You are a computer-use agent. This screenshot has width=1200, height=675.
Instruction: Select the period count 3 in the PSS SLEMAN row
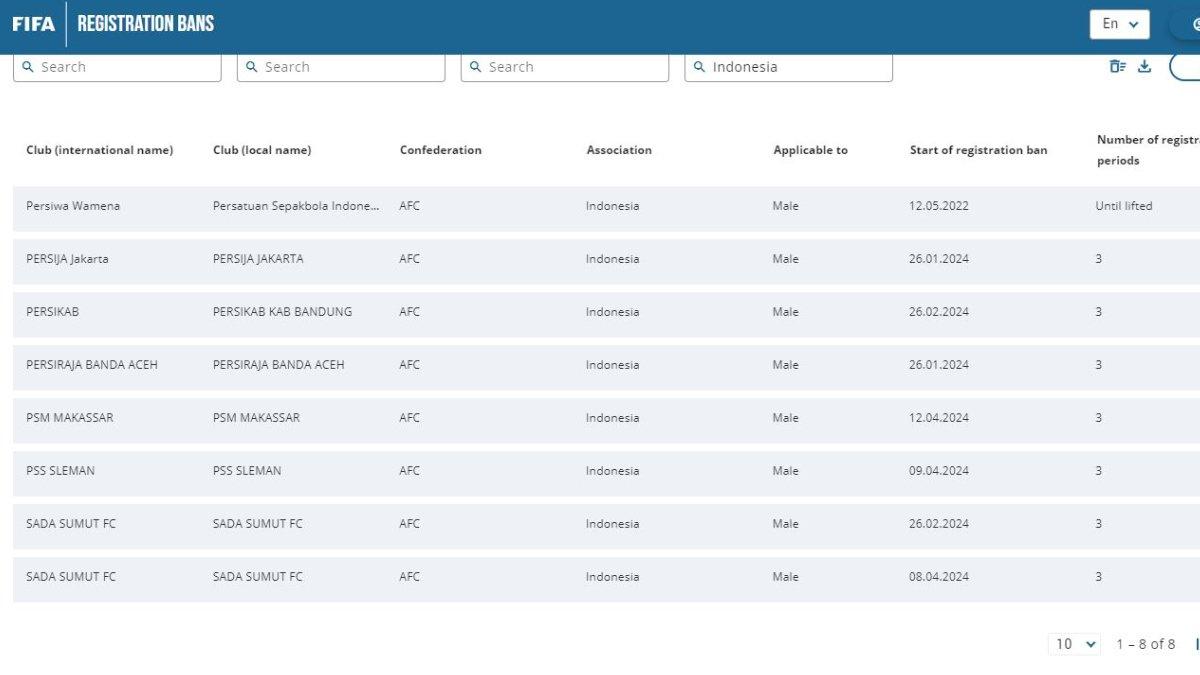1099,471
